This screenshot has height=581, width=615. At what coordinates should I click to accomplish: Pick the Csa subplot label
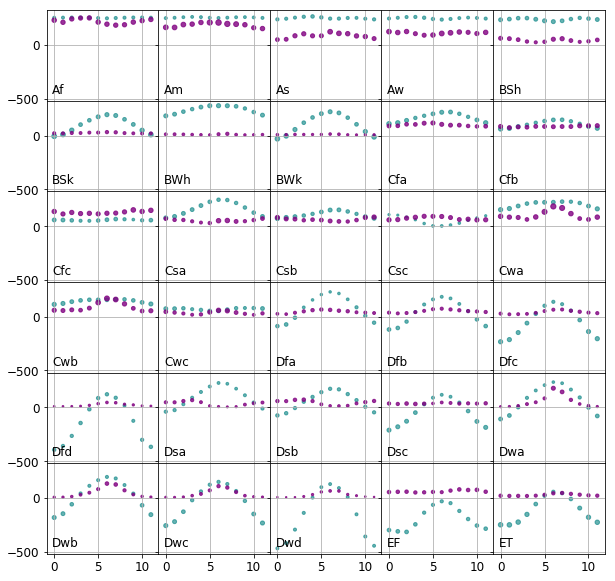pyautogui.click(x=175, y=271)
